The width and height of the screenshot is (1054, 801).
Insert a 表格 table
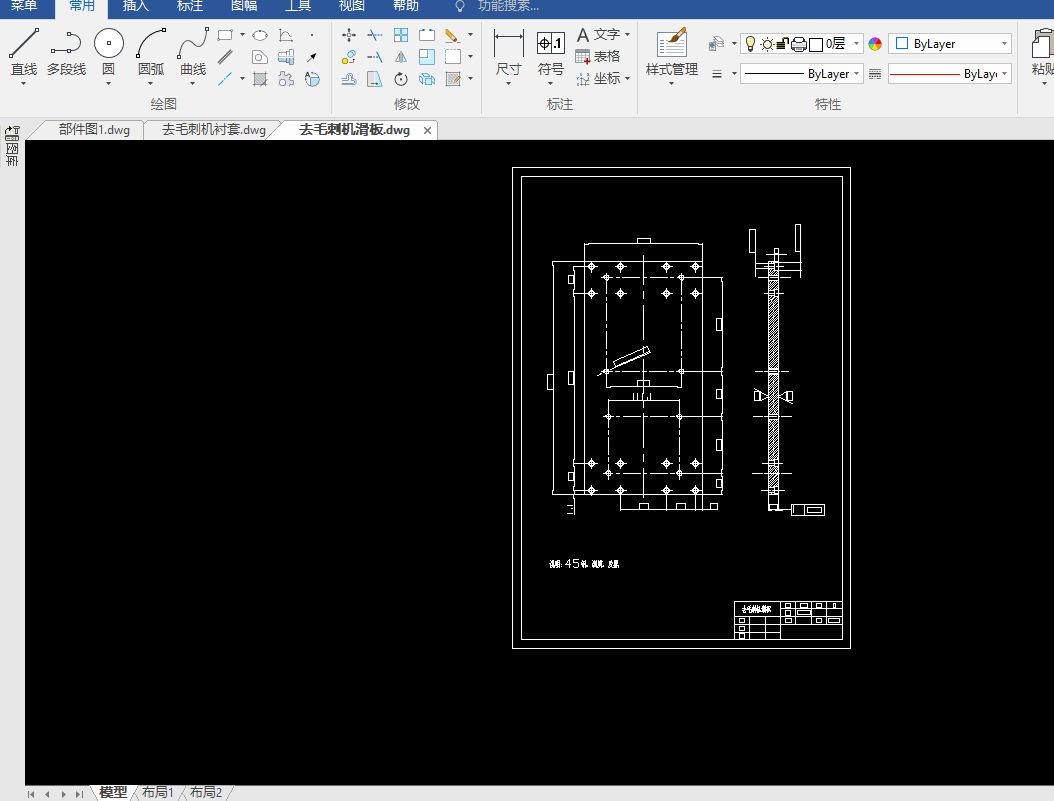[598, 56]
